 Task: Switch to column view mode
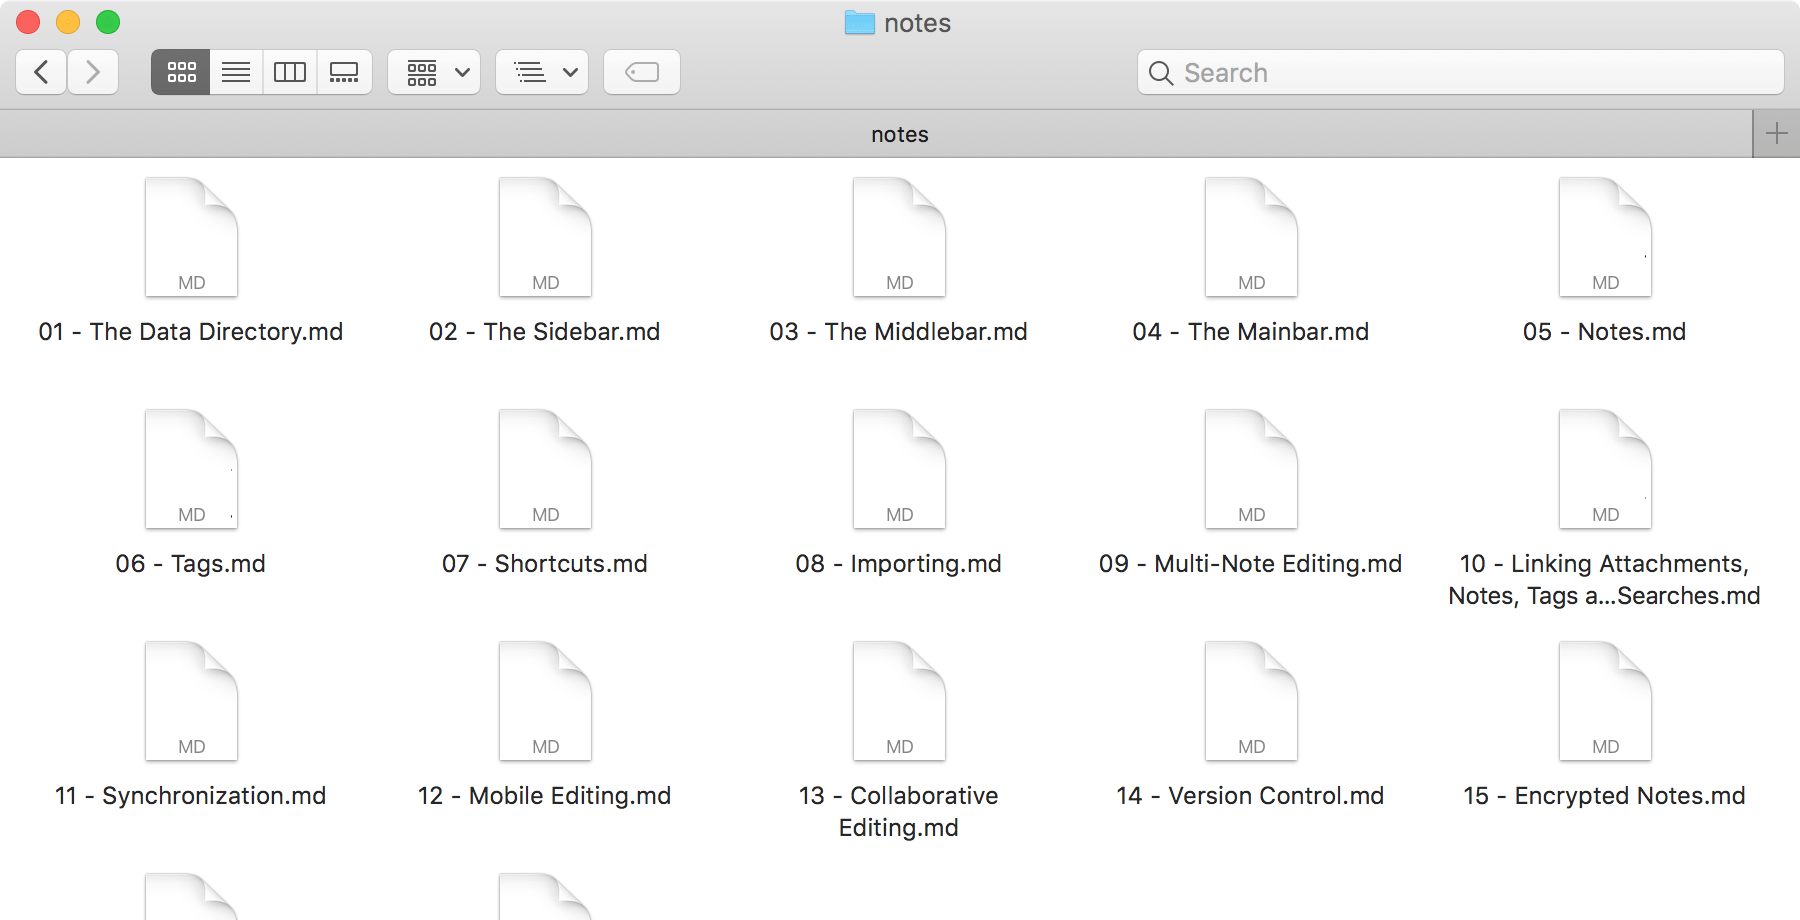pyautogui.click(x=290, y=71)
